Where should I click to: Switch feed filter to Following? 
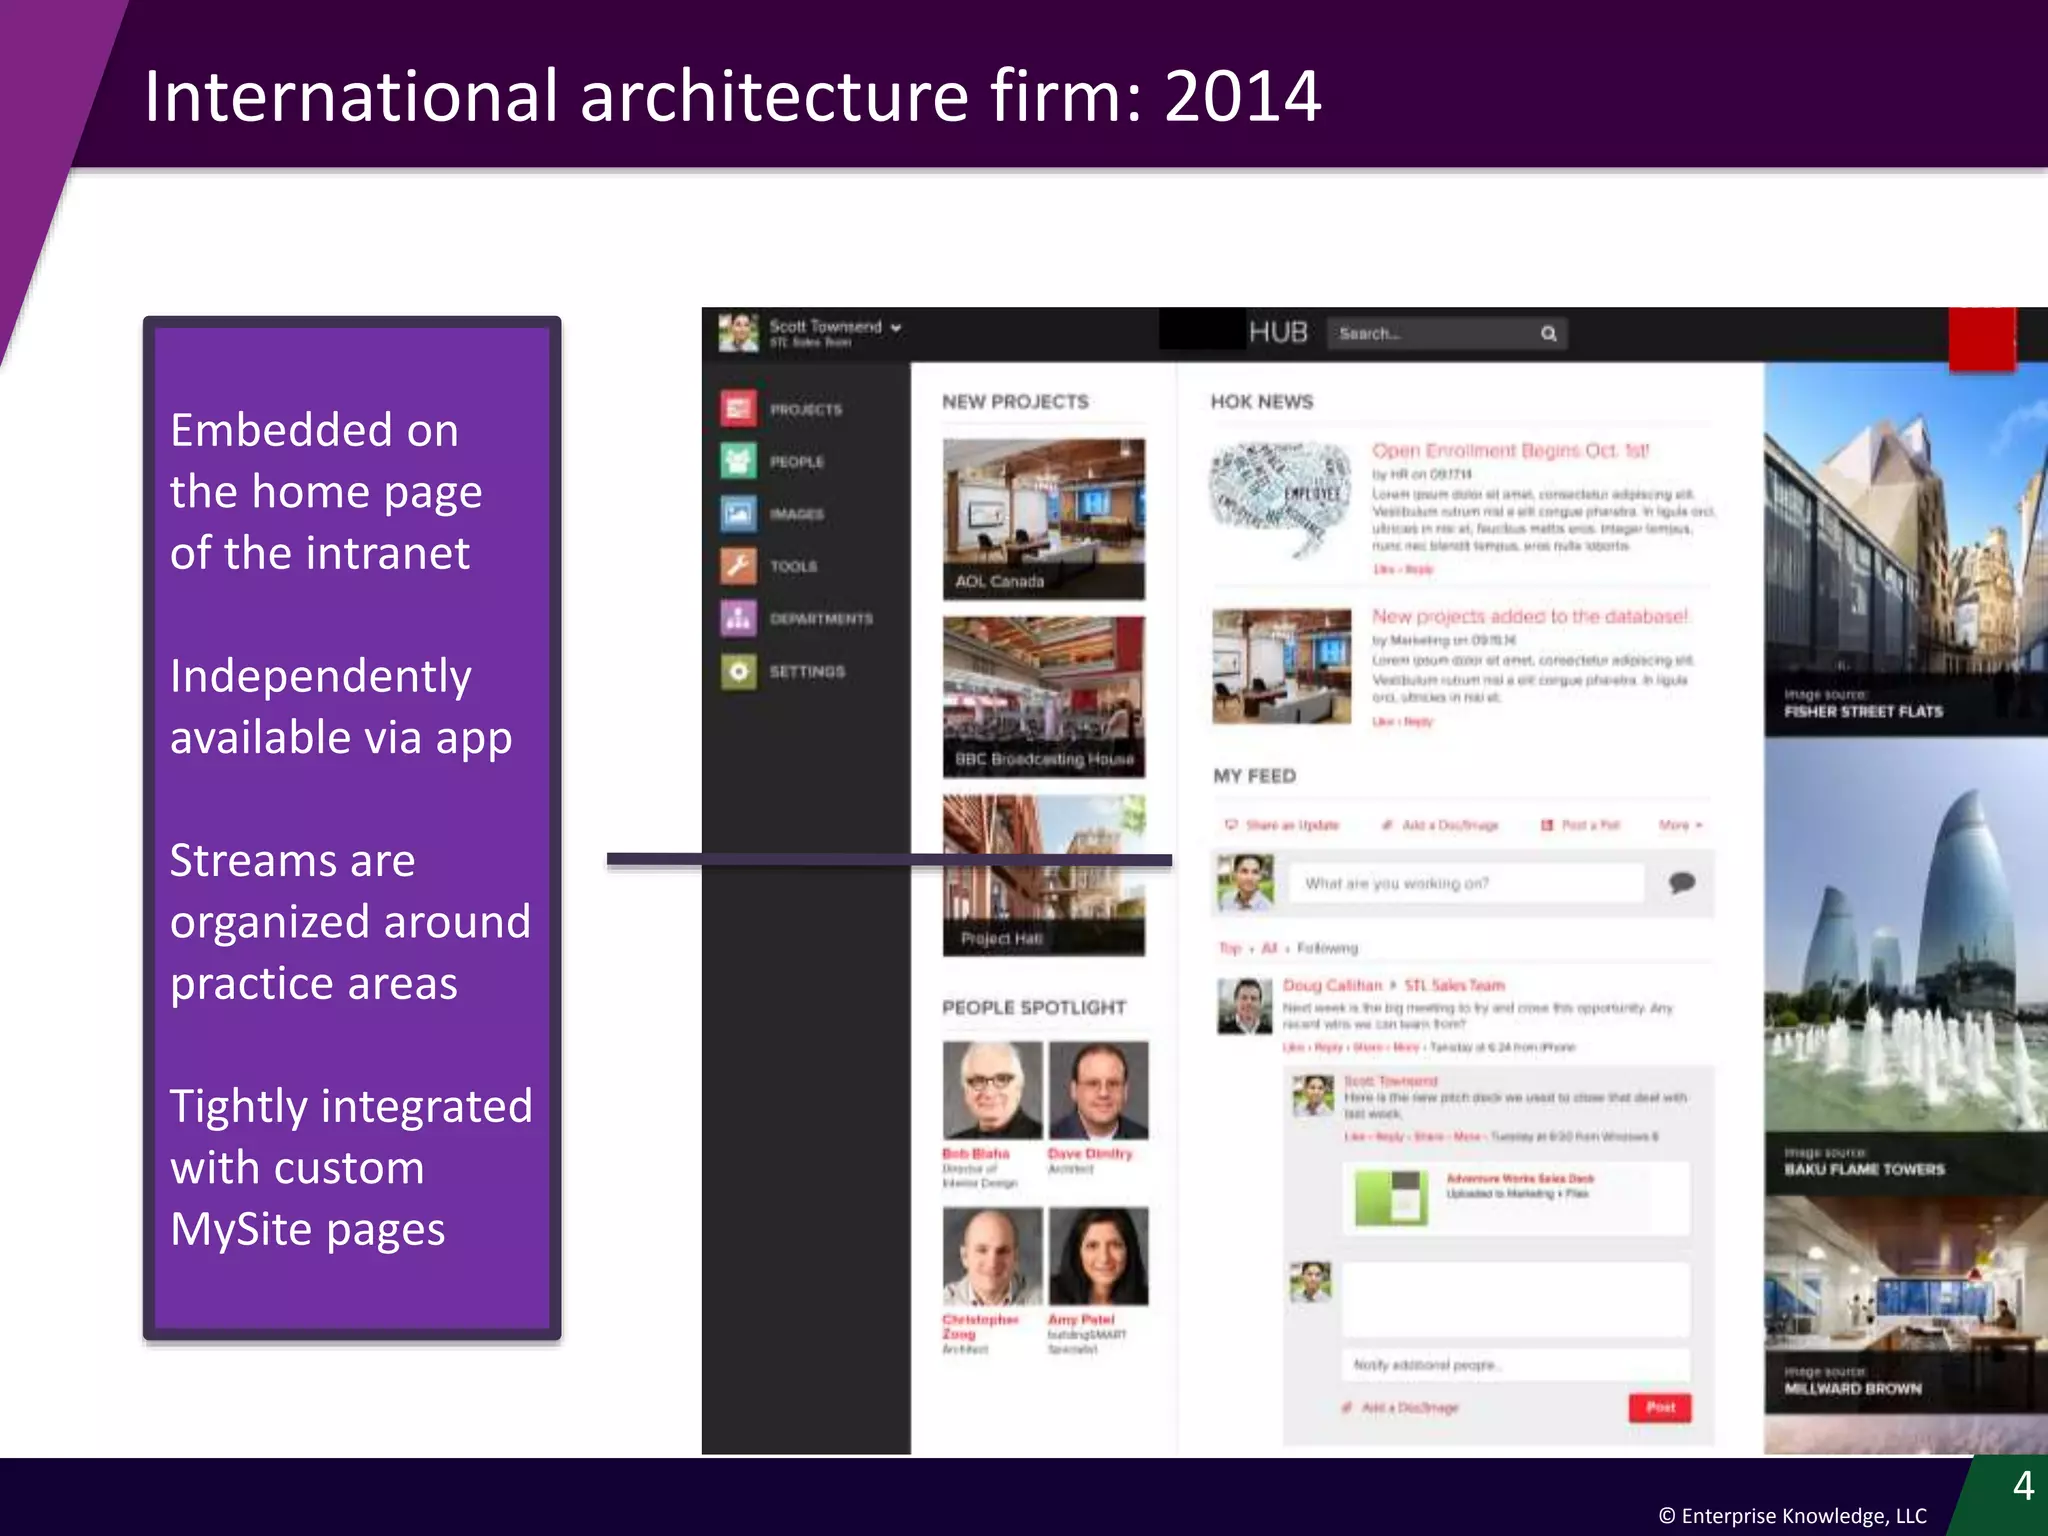point(1327,948)
